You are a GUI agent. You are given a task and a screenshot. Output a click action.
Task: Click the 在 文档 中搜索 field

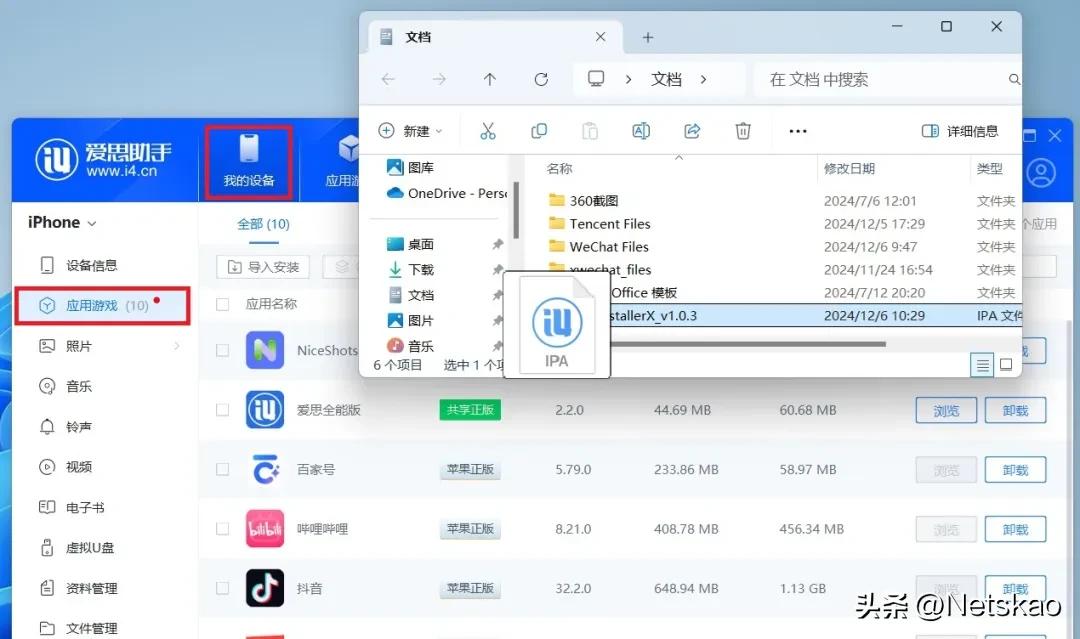[x=887, y=79]
